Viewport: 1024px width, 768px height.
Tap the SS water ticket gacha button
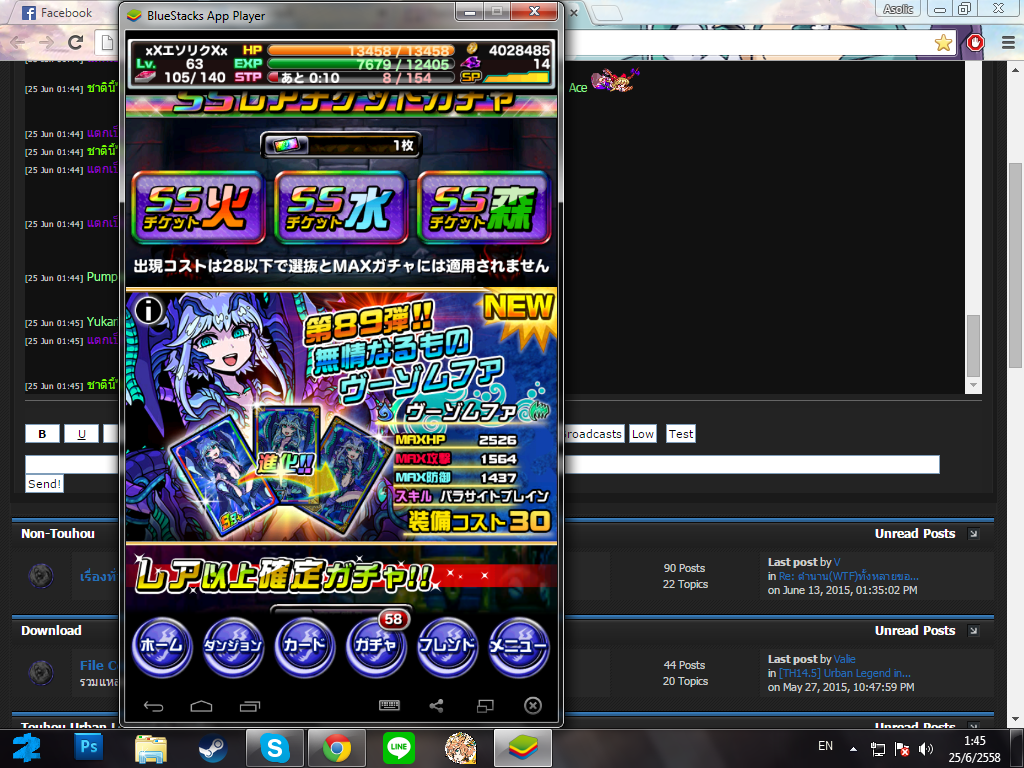[341, 208]
